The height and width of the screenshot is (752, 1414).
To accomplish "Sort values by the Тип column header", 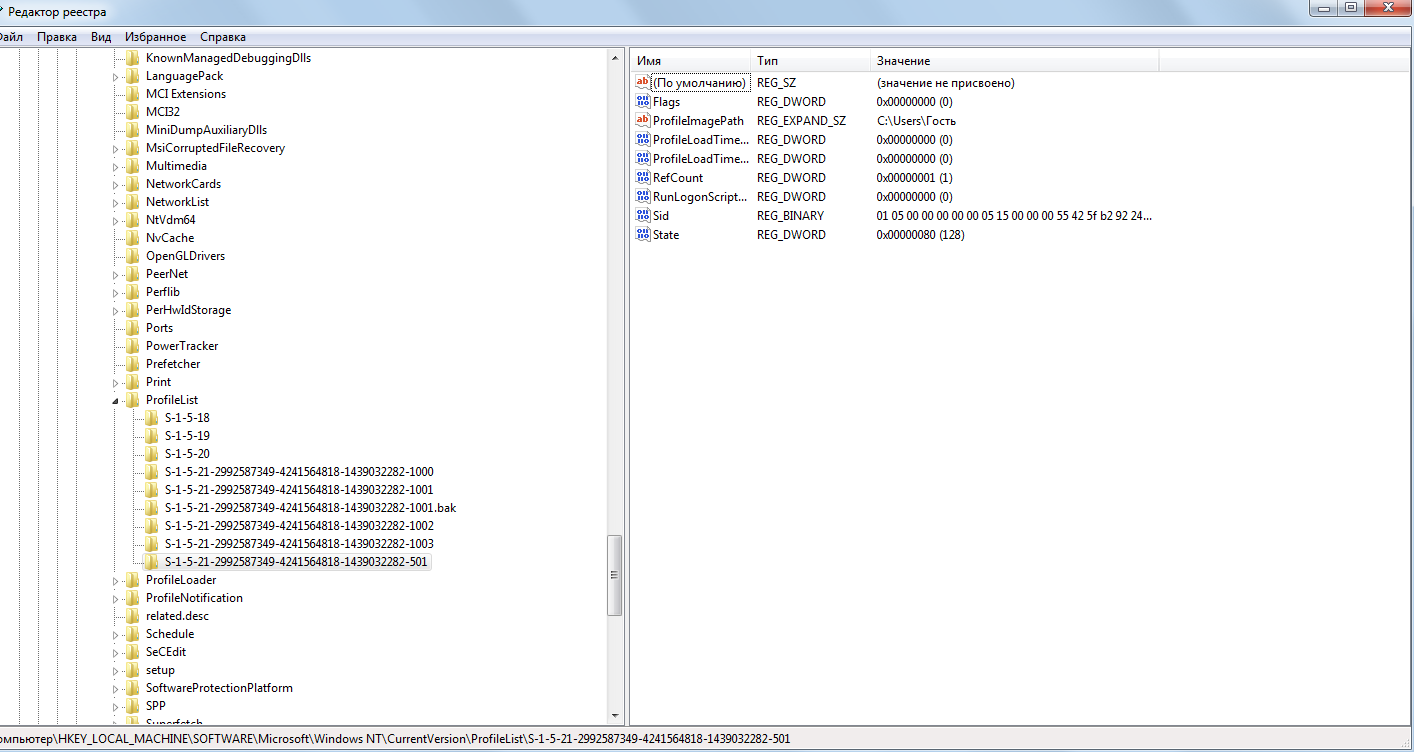I will [810, 61].
